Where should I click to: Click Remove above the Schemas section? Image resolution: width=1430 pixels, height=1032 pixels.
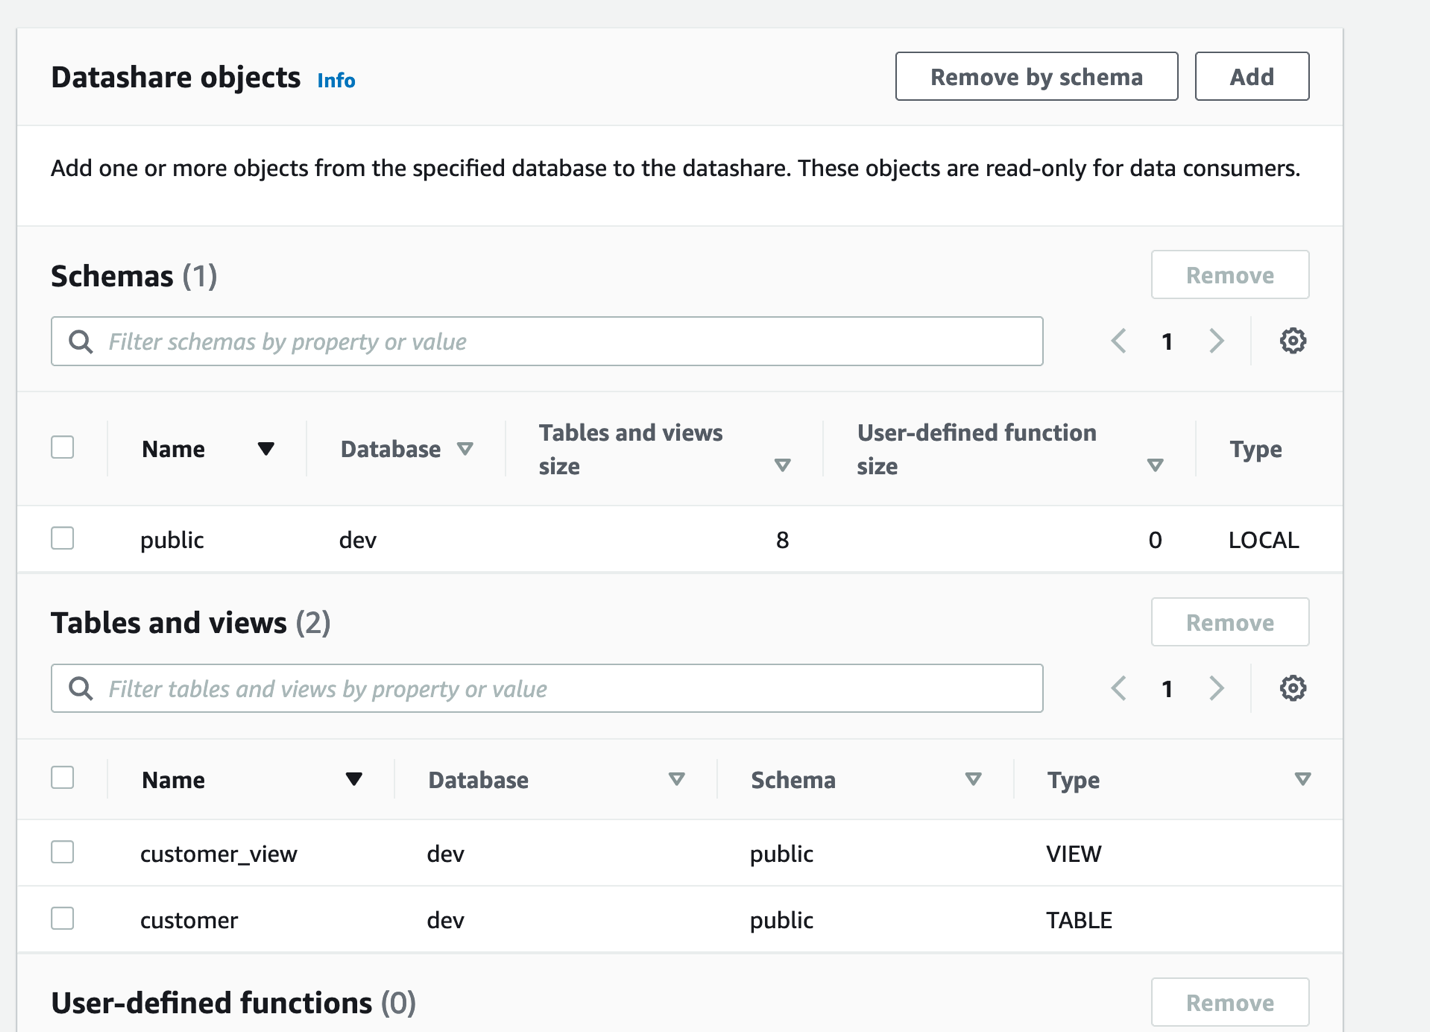[1230, 274]
